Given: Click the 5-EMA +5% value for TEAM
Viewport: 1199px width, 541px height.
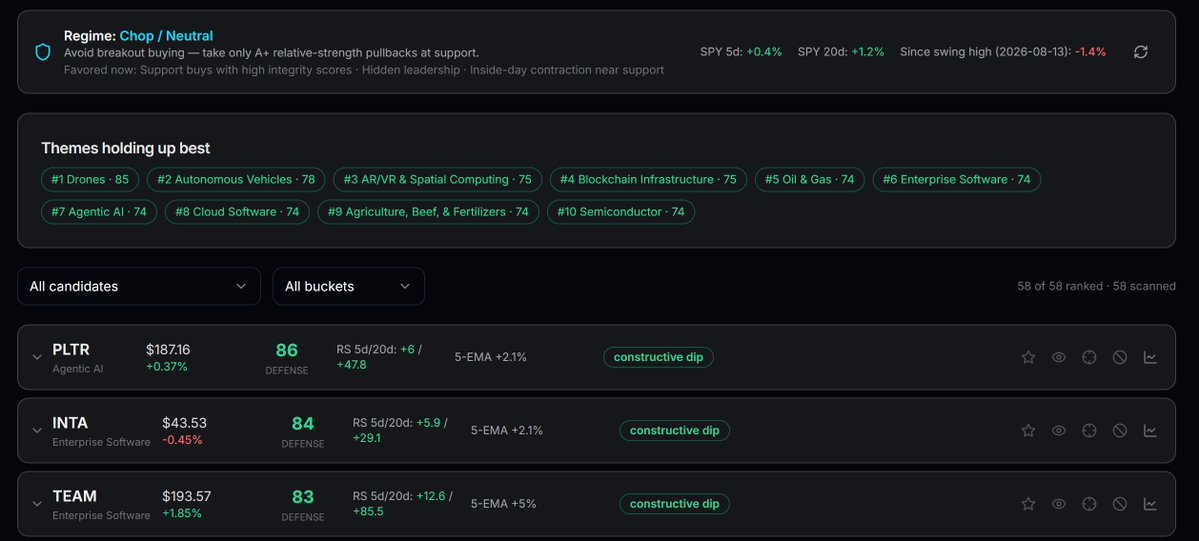Looking at the screenshot, I should [503, 504].
